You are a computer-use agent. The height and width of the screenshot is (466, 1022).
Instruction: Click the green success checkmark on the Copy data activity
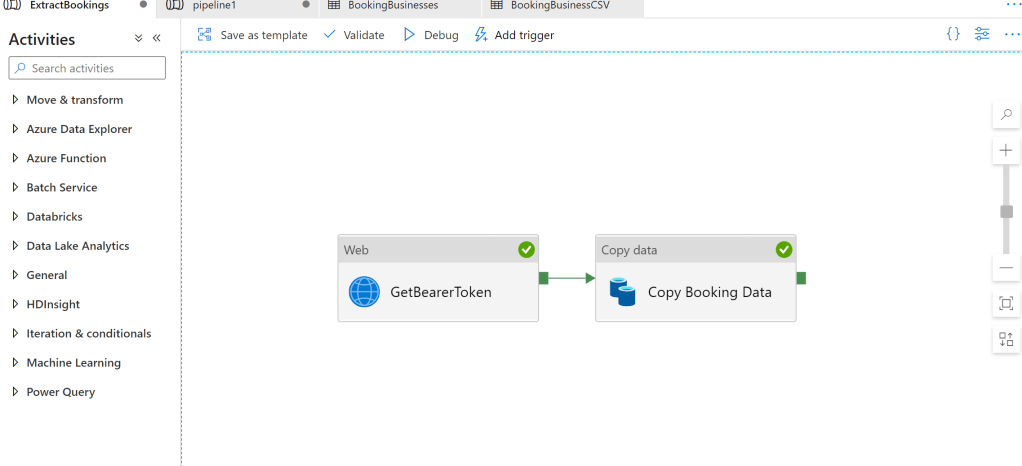point(784,250)
